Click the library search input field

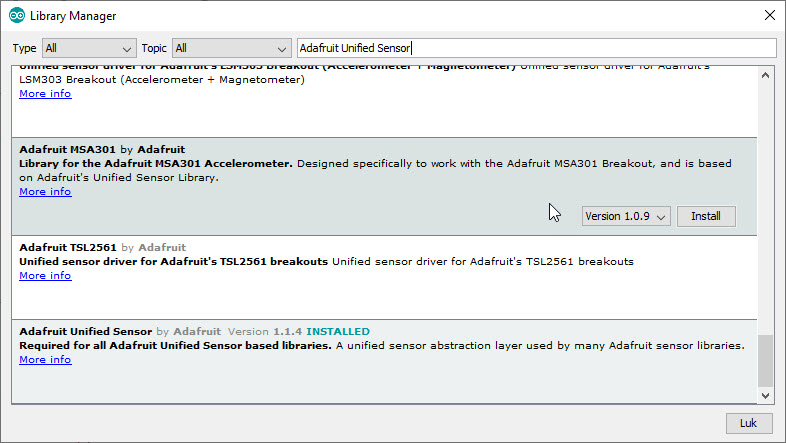(536, 48)
